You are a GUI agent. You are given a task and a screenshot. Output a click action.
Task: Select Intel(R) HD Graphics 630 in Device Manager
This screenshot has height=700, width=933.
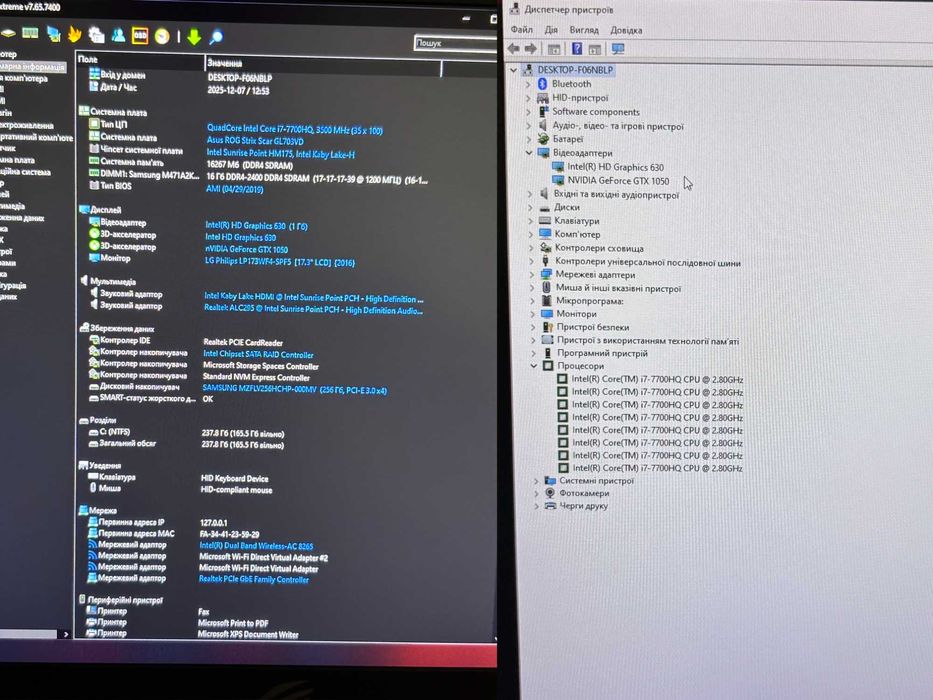click(615, 167)
